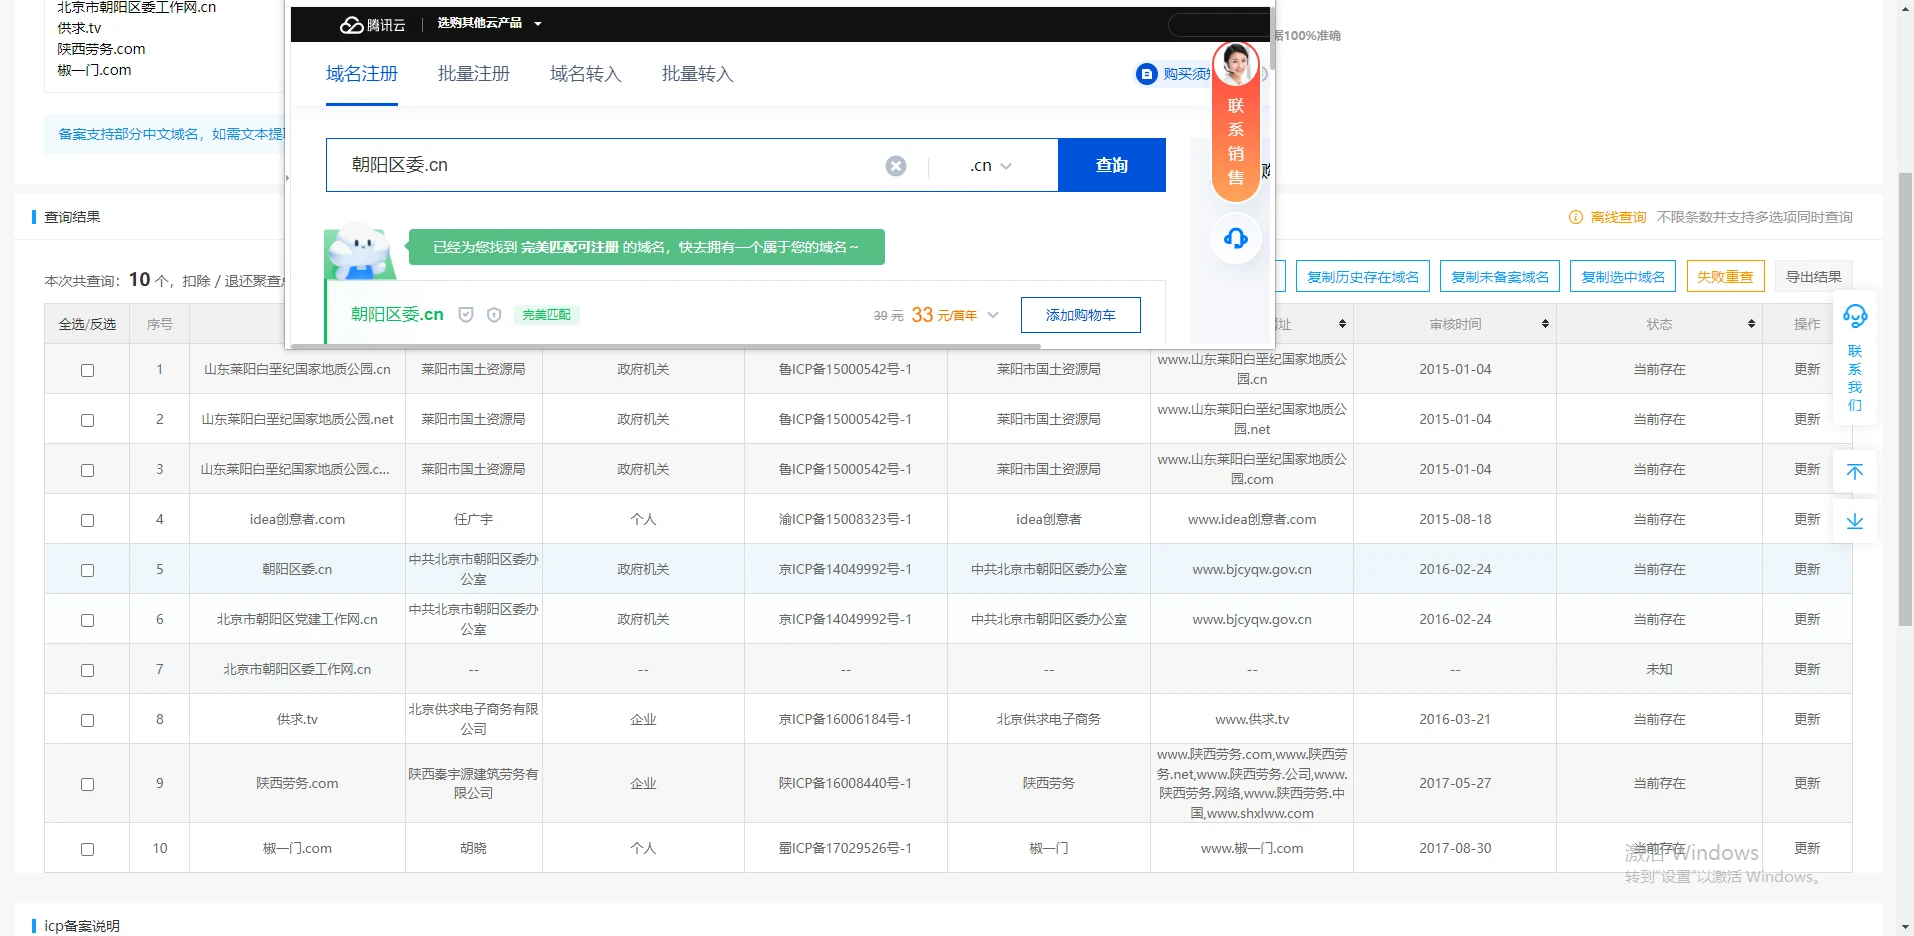Clear the domain search field with the X icon
This screenshot has height=936, width=1914.
[x=896, y=166]
